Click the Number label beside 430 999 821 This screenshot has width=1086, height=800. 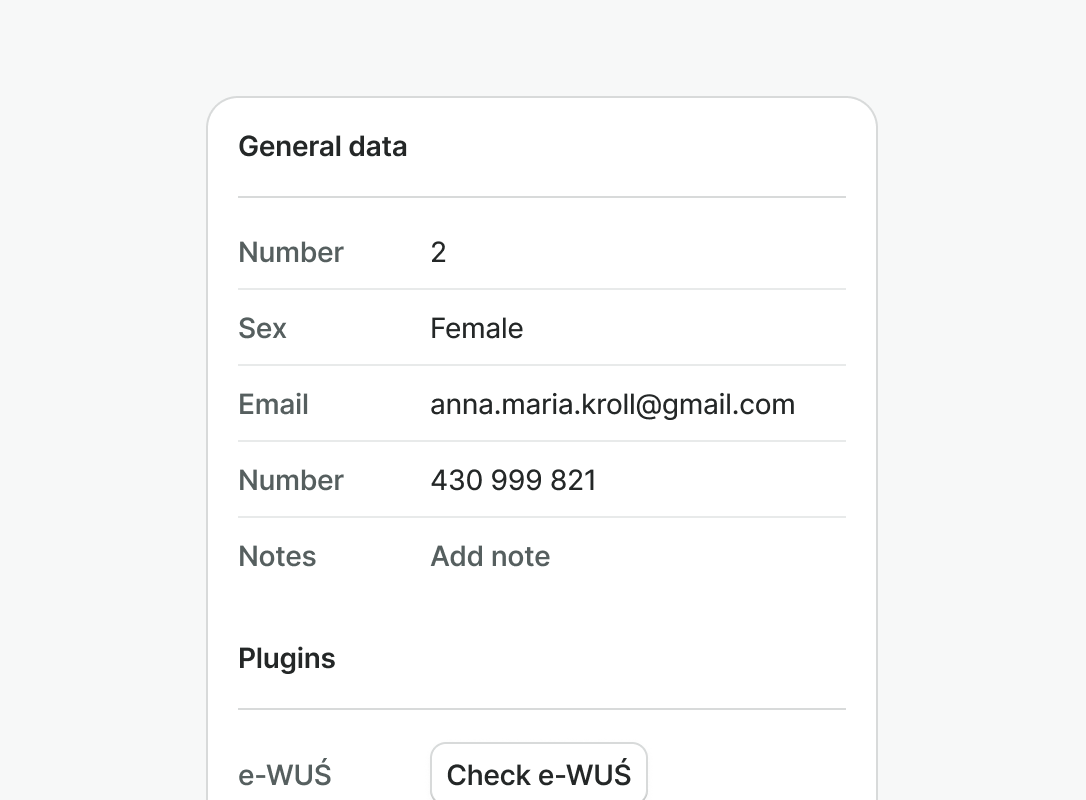(x=290, y=480)
